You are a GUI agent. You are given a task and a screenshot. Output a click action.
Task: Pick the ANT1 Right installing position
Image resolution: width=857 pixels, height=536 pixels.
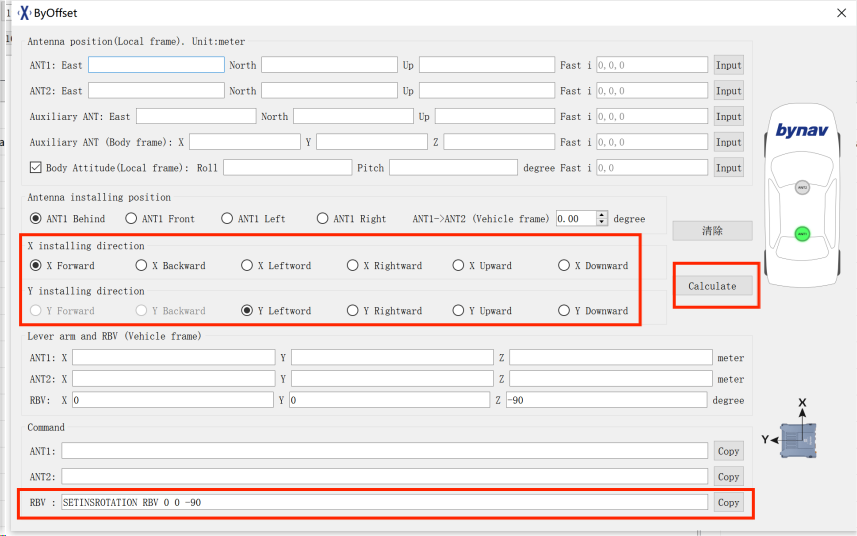[x=323, y=218]
